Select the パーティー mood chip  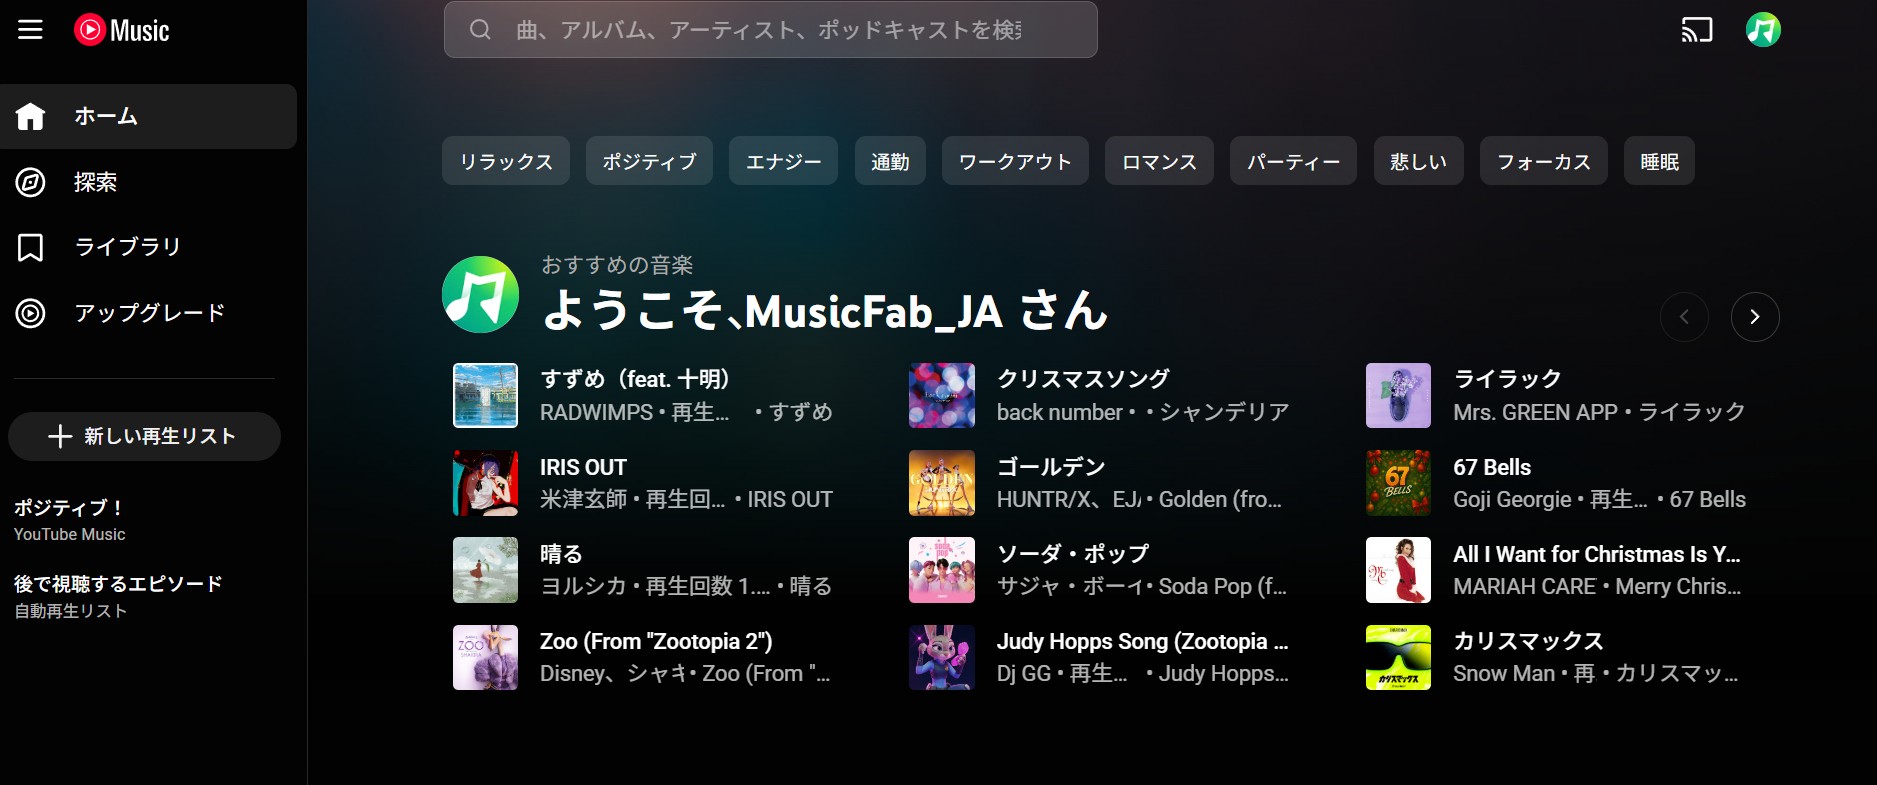point(1293,161)
